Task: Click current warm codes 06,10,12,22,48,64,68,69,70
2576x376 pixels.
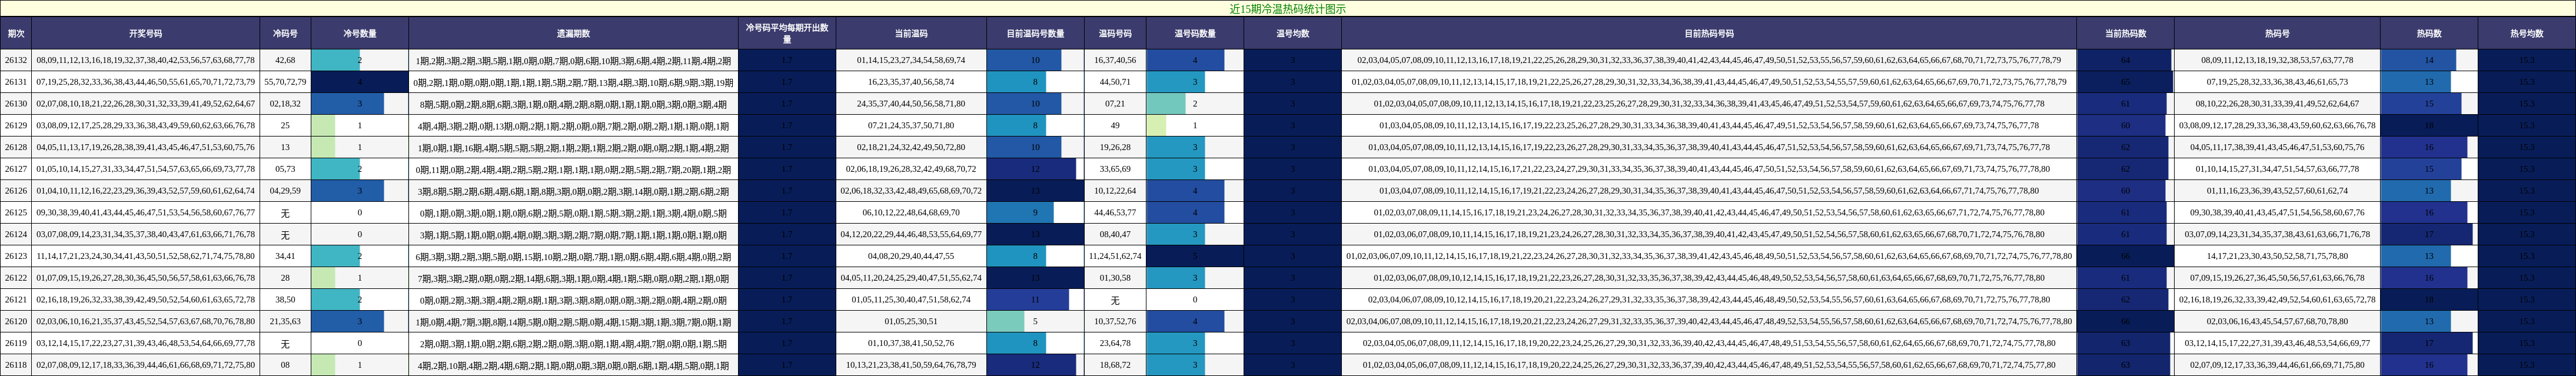Action: [x=911, y=213]
